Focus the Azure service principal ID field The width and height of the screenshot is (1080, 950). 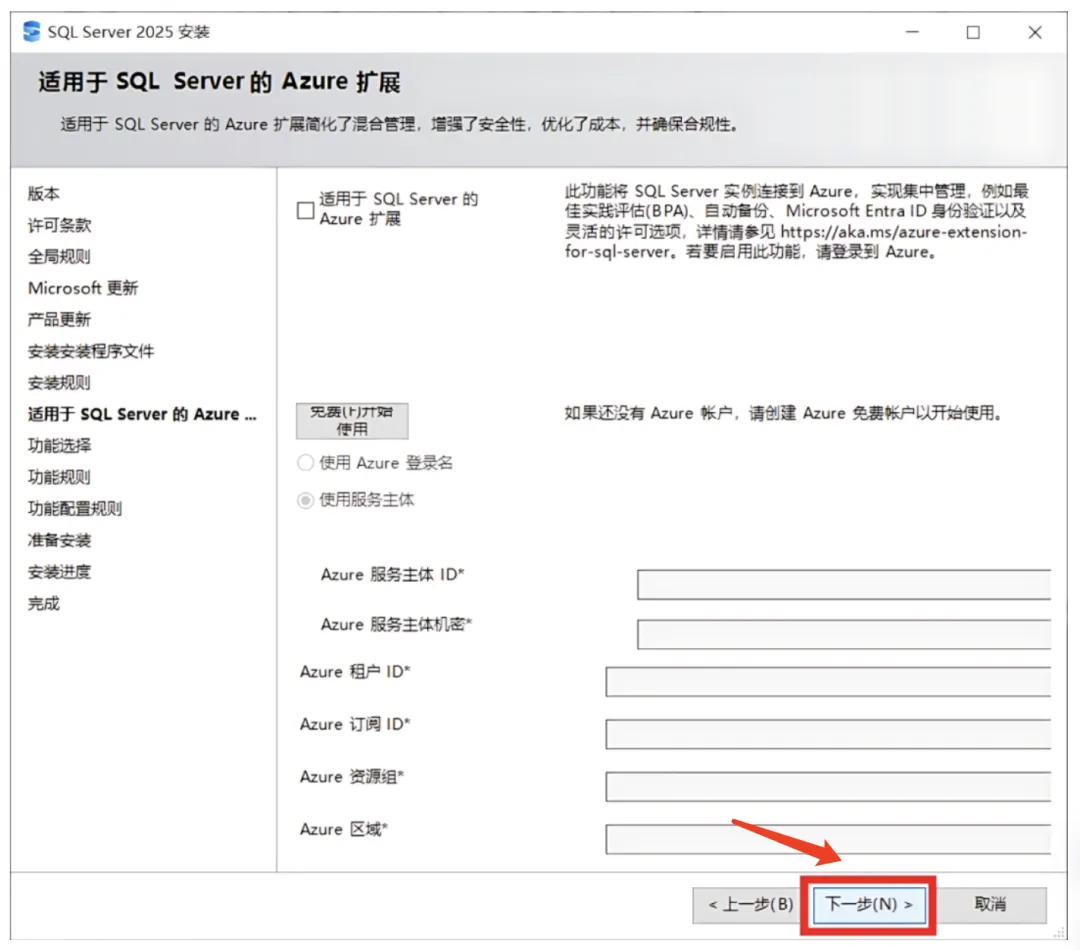(844, 585)
